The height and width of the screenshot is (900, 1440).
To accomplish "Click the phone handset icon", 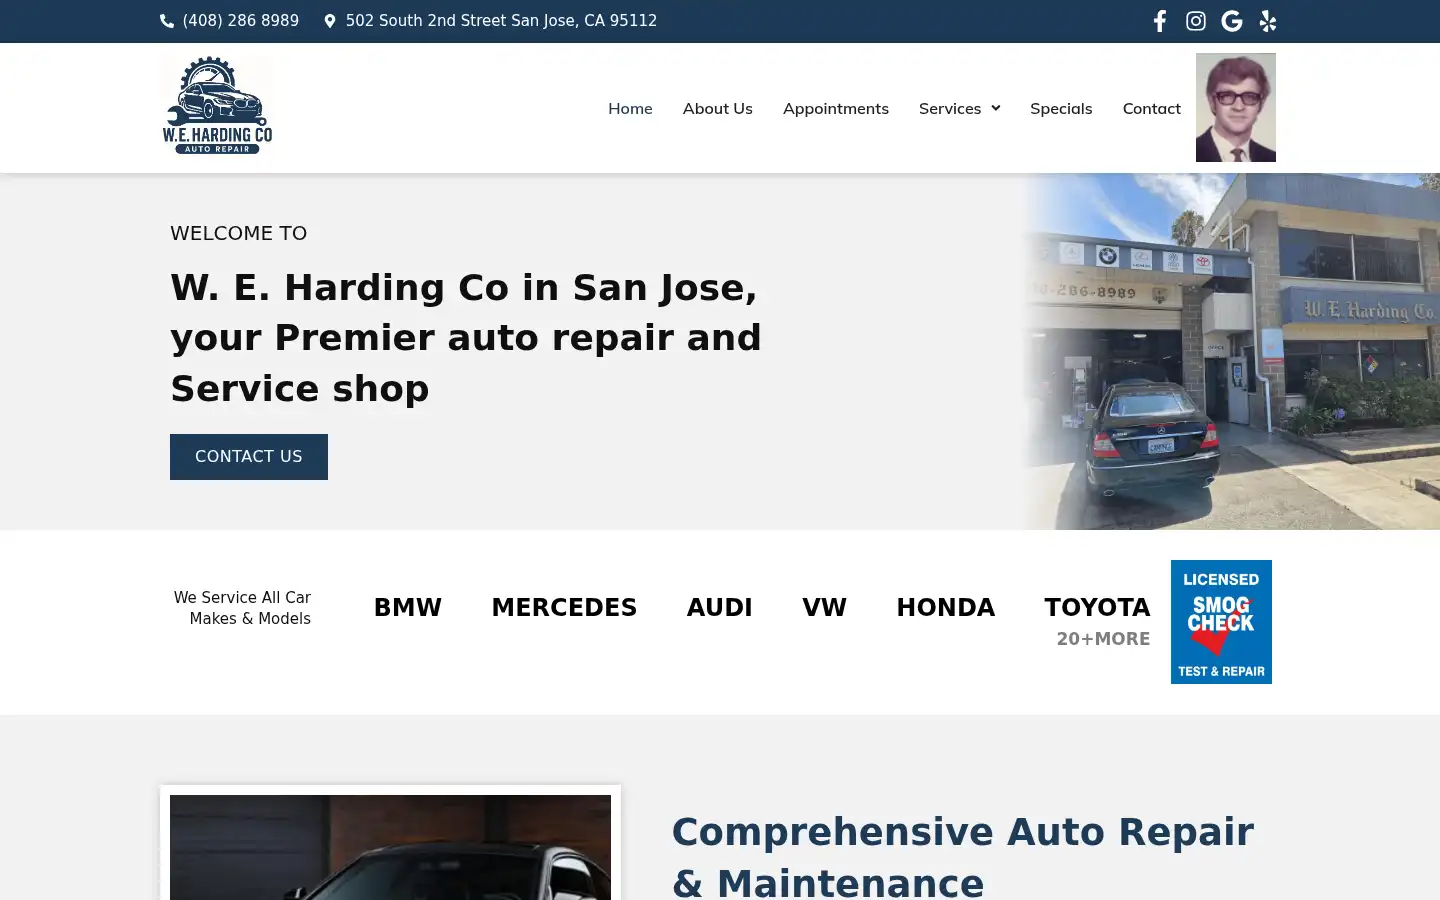I will (x=167, y=21).
